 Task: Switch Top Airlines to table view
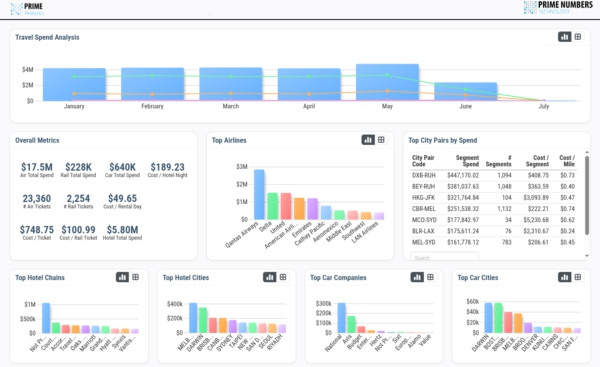[x=381, y=140]
